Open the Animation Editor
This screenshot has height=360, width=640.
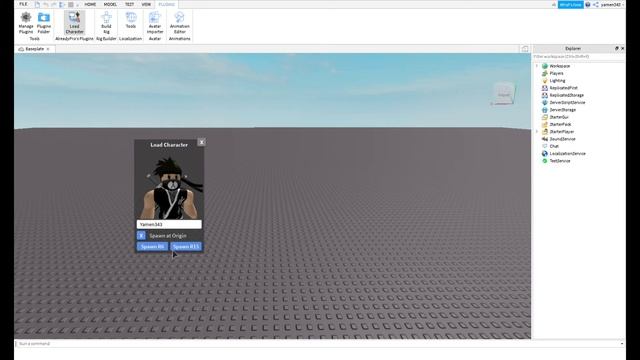180,23
